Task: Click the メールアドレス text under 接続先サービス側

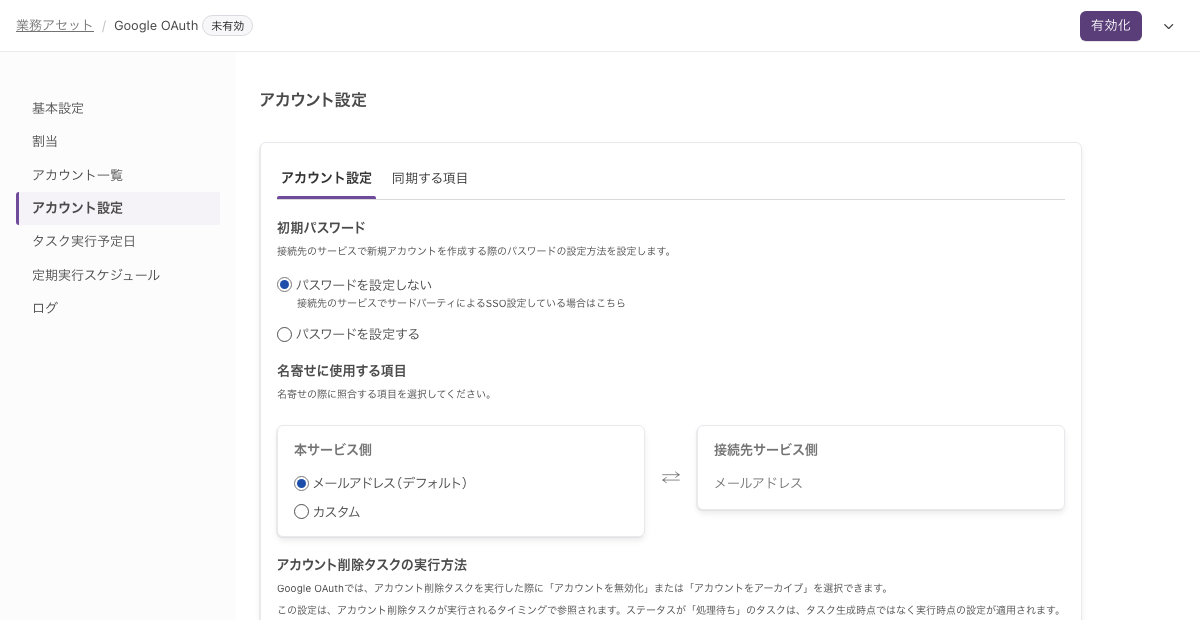Action: tap(758, 483)
